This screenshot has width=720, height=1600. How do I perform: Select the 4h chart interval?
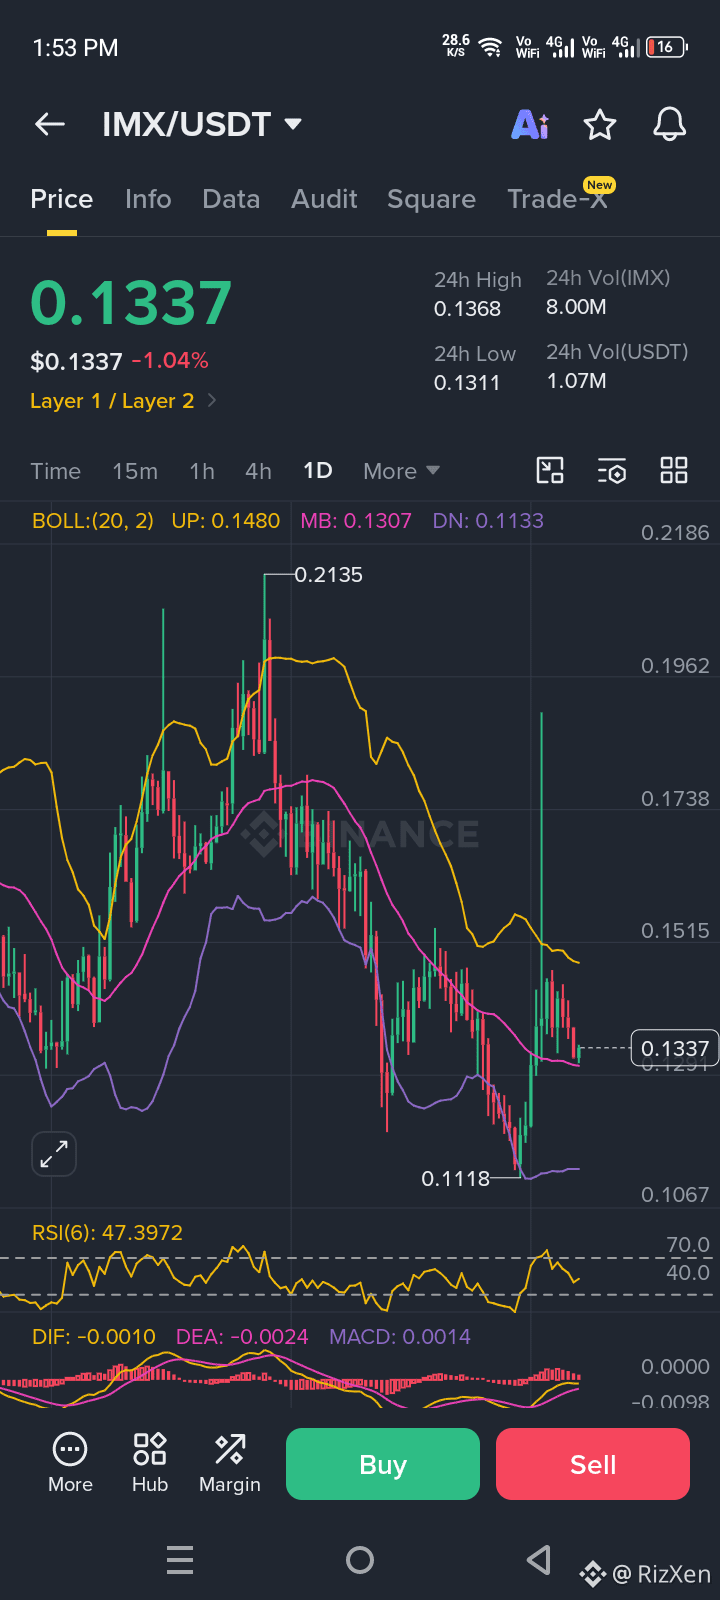coord(258,471)
